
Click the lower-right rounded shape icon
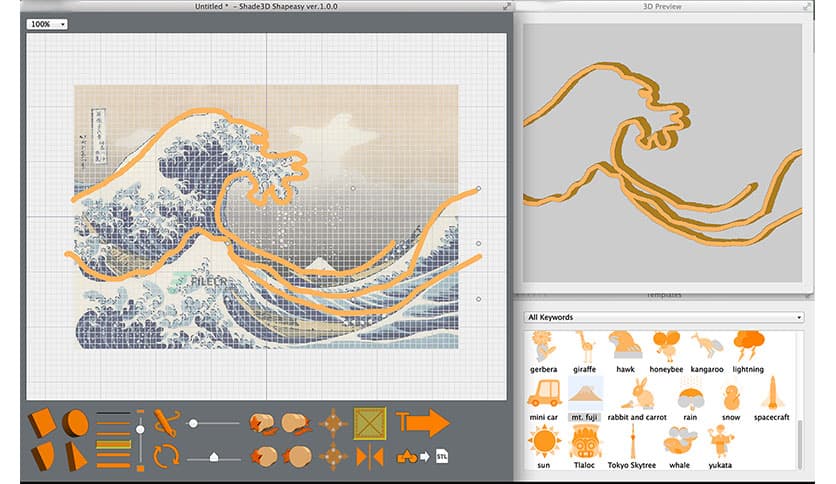(x=298, y=456)
